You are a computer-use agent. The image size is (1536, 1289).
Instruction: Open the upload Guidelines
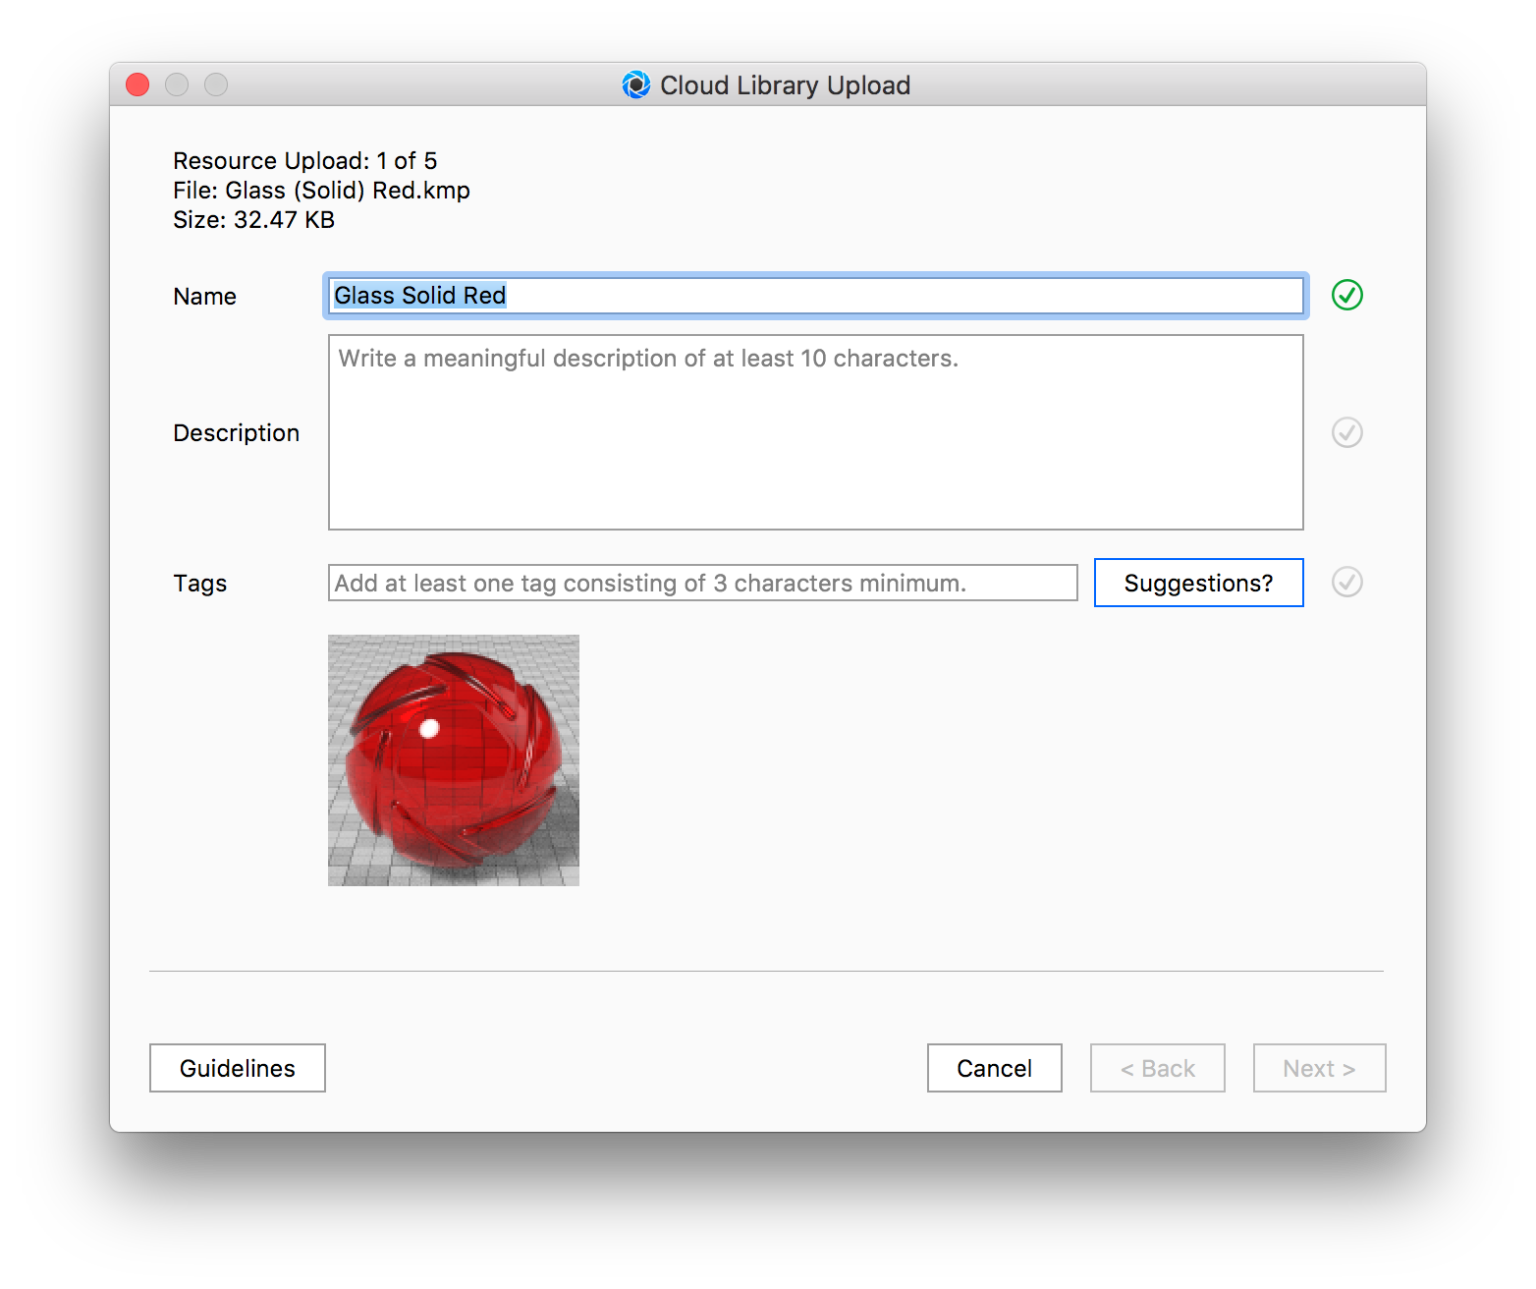click(237, 1067)
